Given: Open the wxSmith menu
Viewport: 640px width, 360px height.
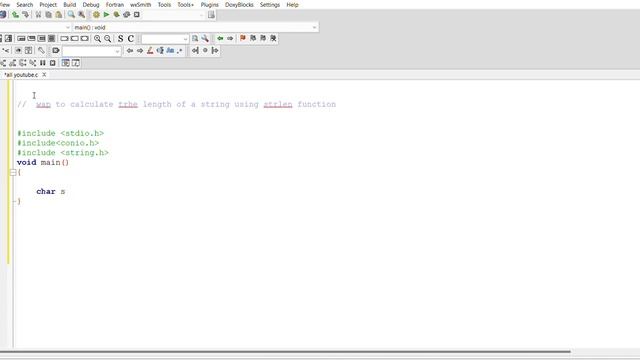Looking at the screenshot, I should tap(140, 4).
